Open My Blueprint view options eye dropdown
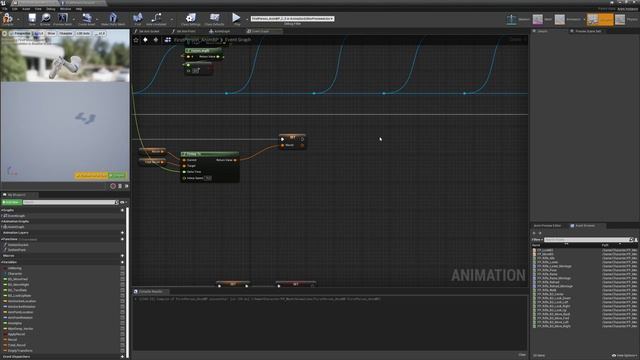The image size is (640, 360). coord(123,202)
